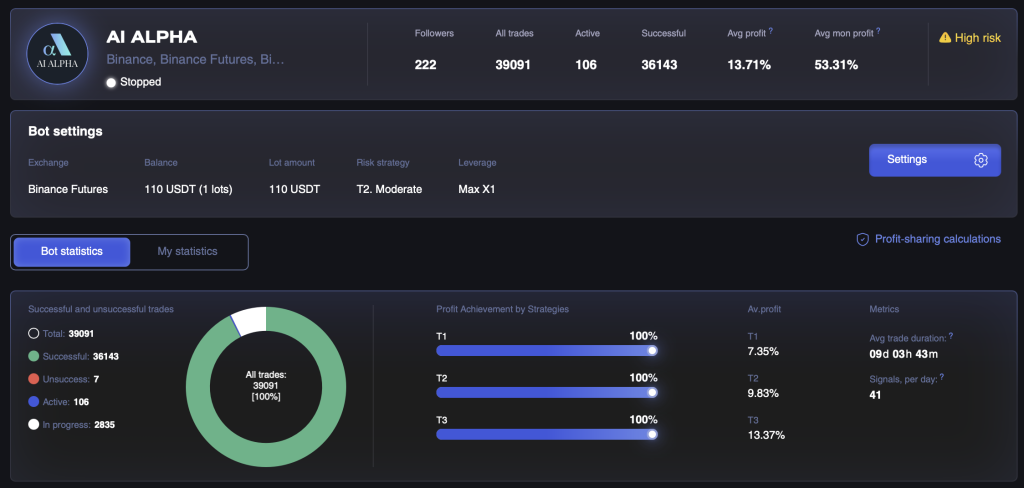This screenshot has height=488, width=1024.
Task: Click the Lot amount value 110 USDT
Action: pos(295,189)
